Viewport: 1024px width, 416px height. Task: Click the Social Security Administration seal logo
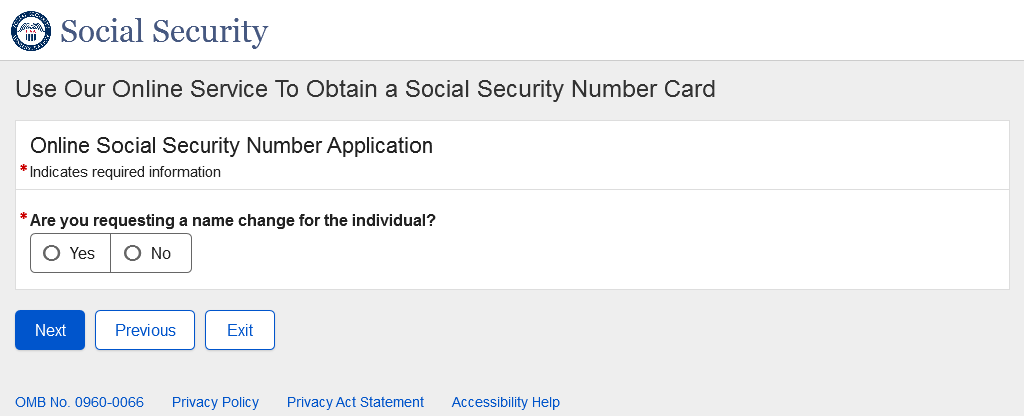[x=30, y=30]
